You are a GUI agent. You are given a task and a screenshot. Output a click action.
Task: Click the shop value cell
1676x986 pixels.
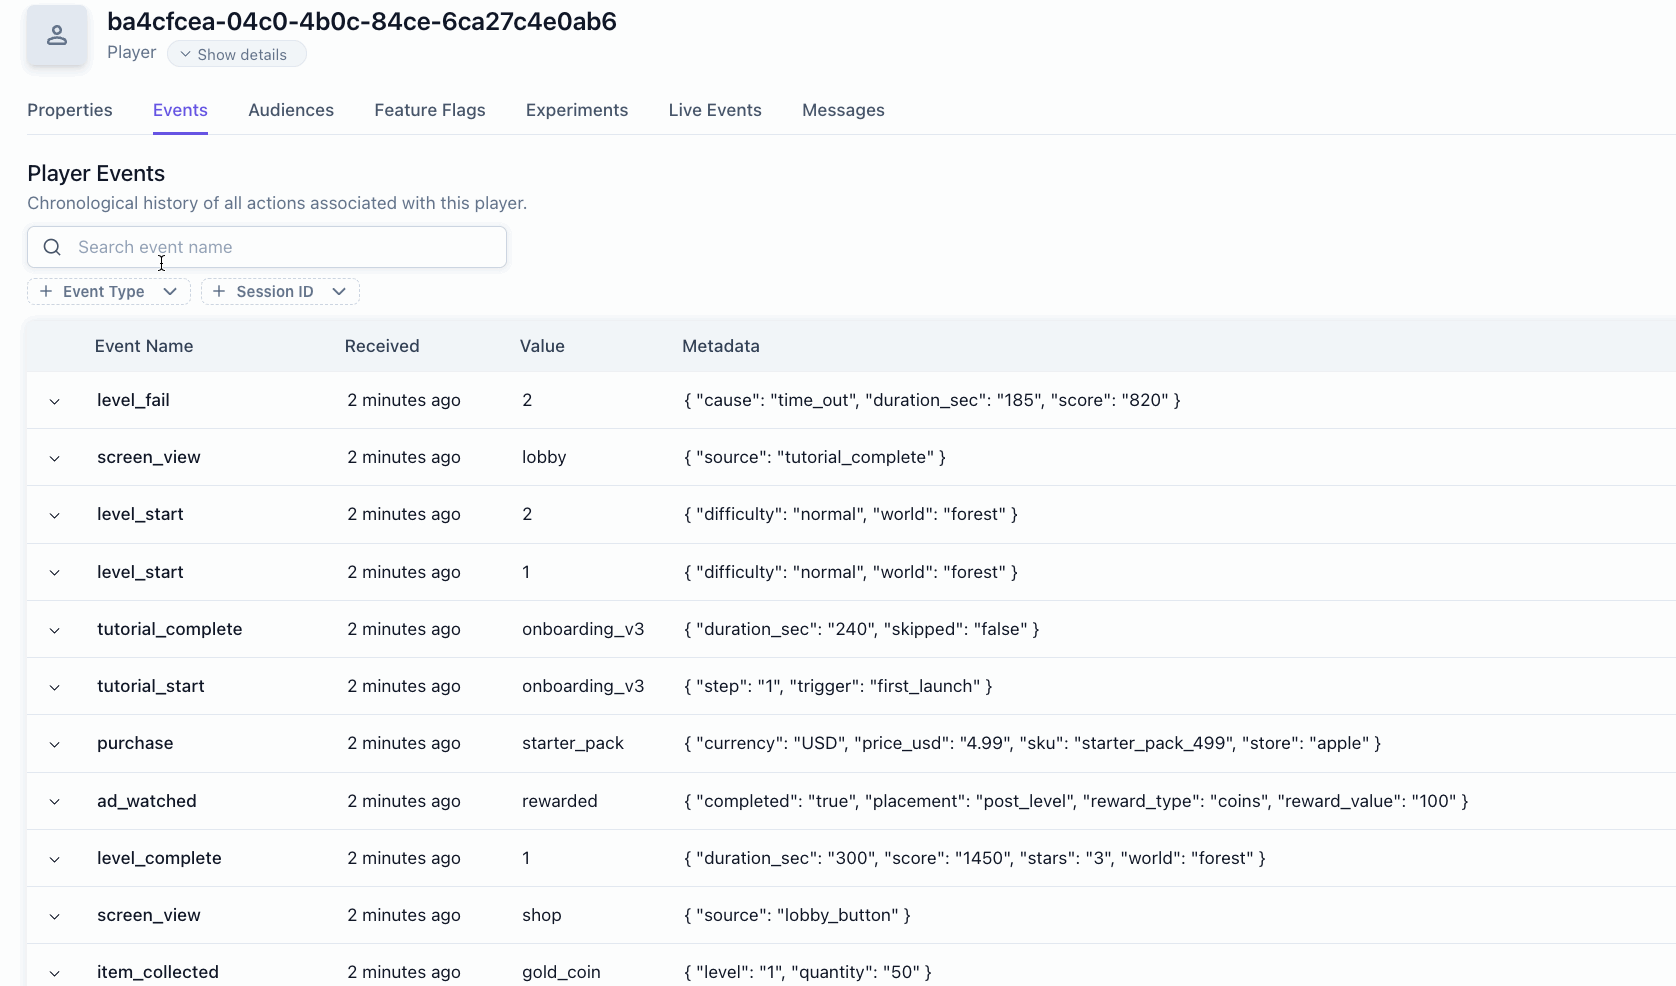[x=542, y=915]
